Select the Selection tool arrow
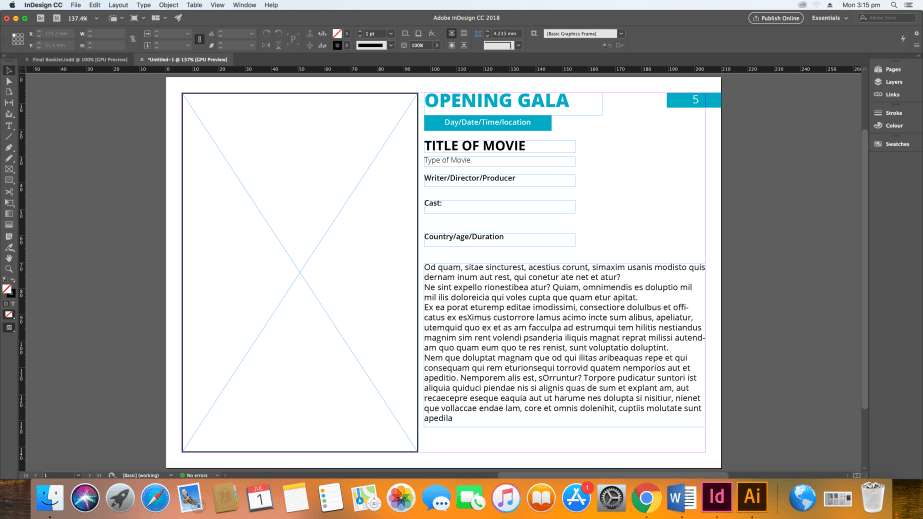Viewport: 923px width, 519px height. coord(9,71)
